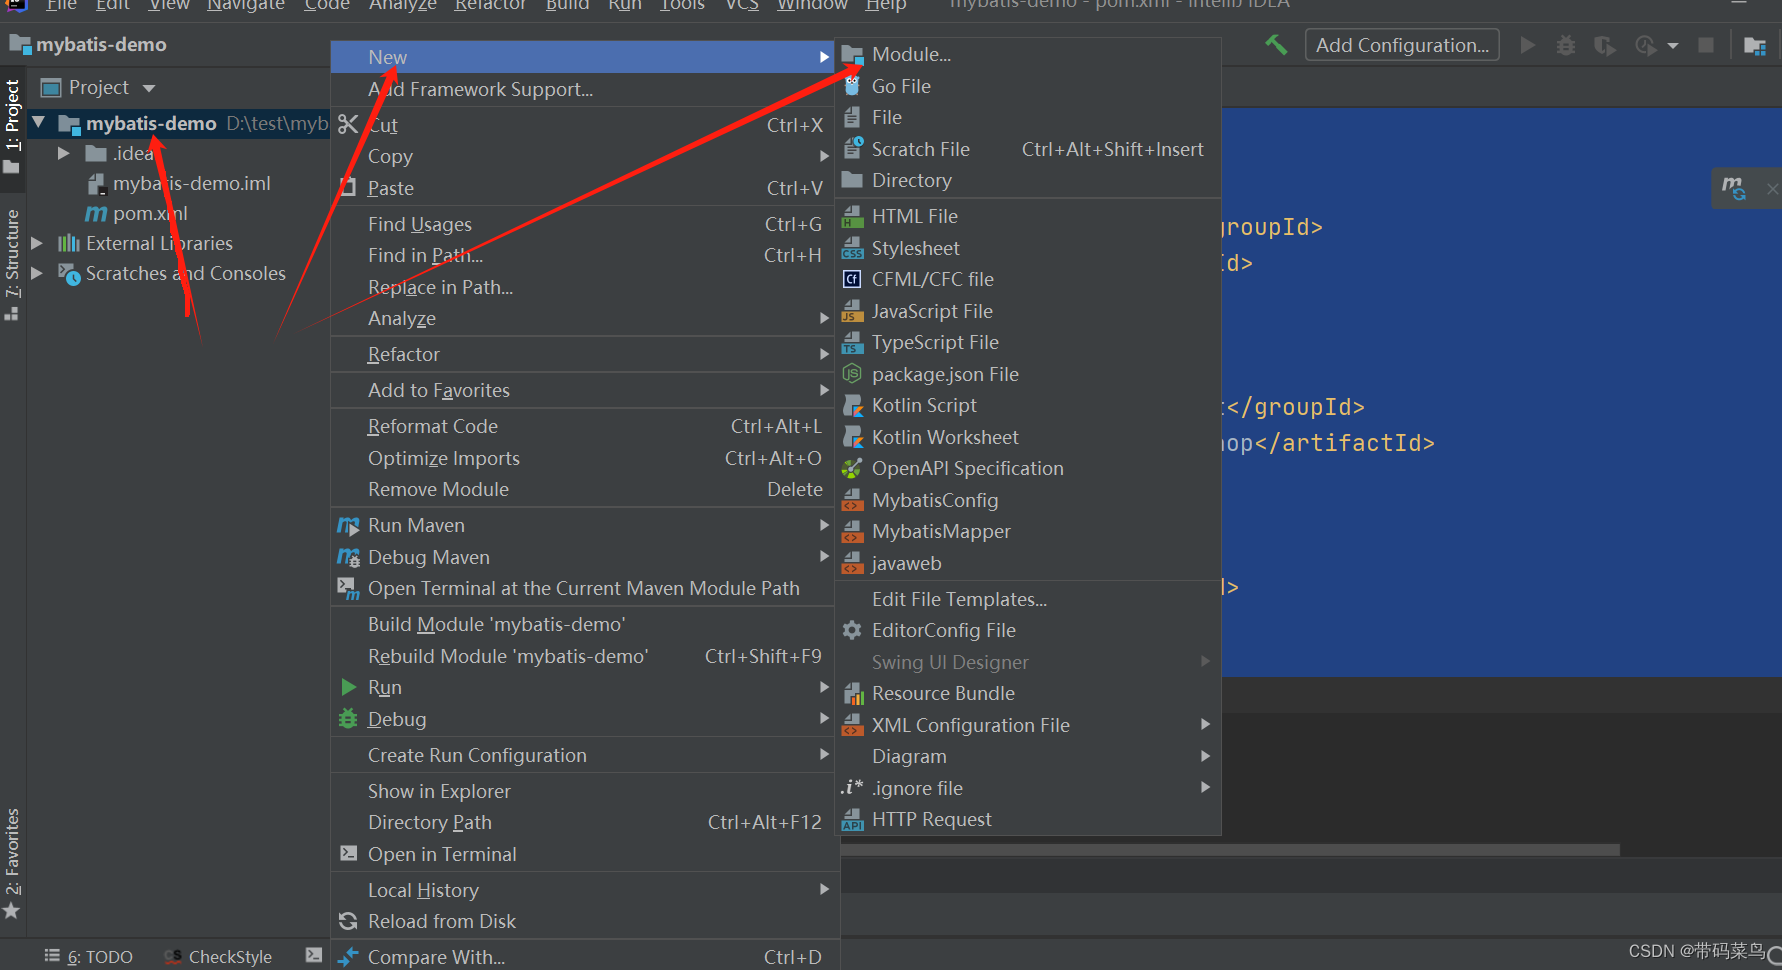Click the Run Maven icon
This screenshot has height=970, width=1782.
(x=348, y=526)
